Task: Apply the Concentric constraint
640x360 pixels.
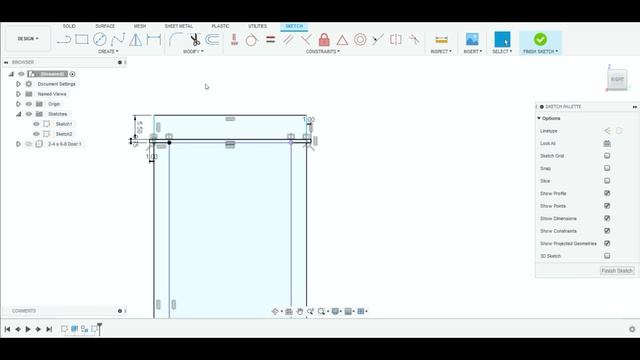Action: 360,40
